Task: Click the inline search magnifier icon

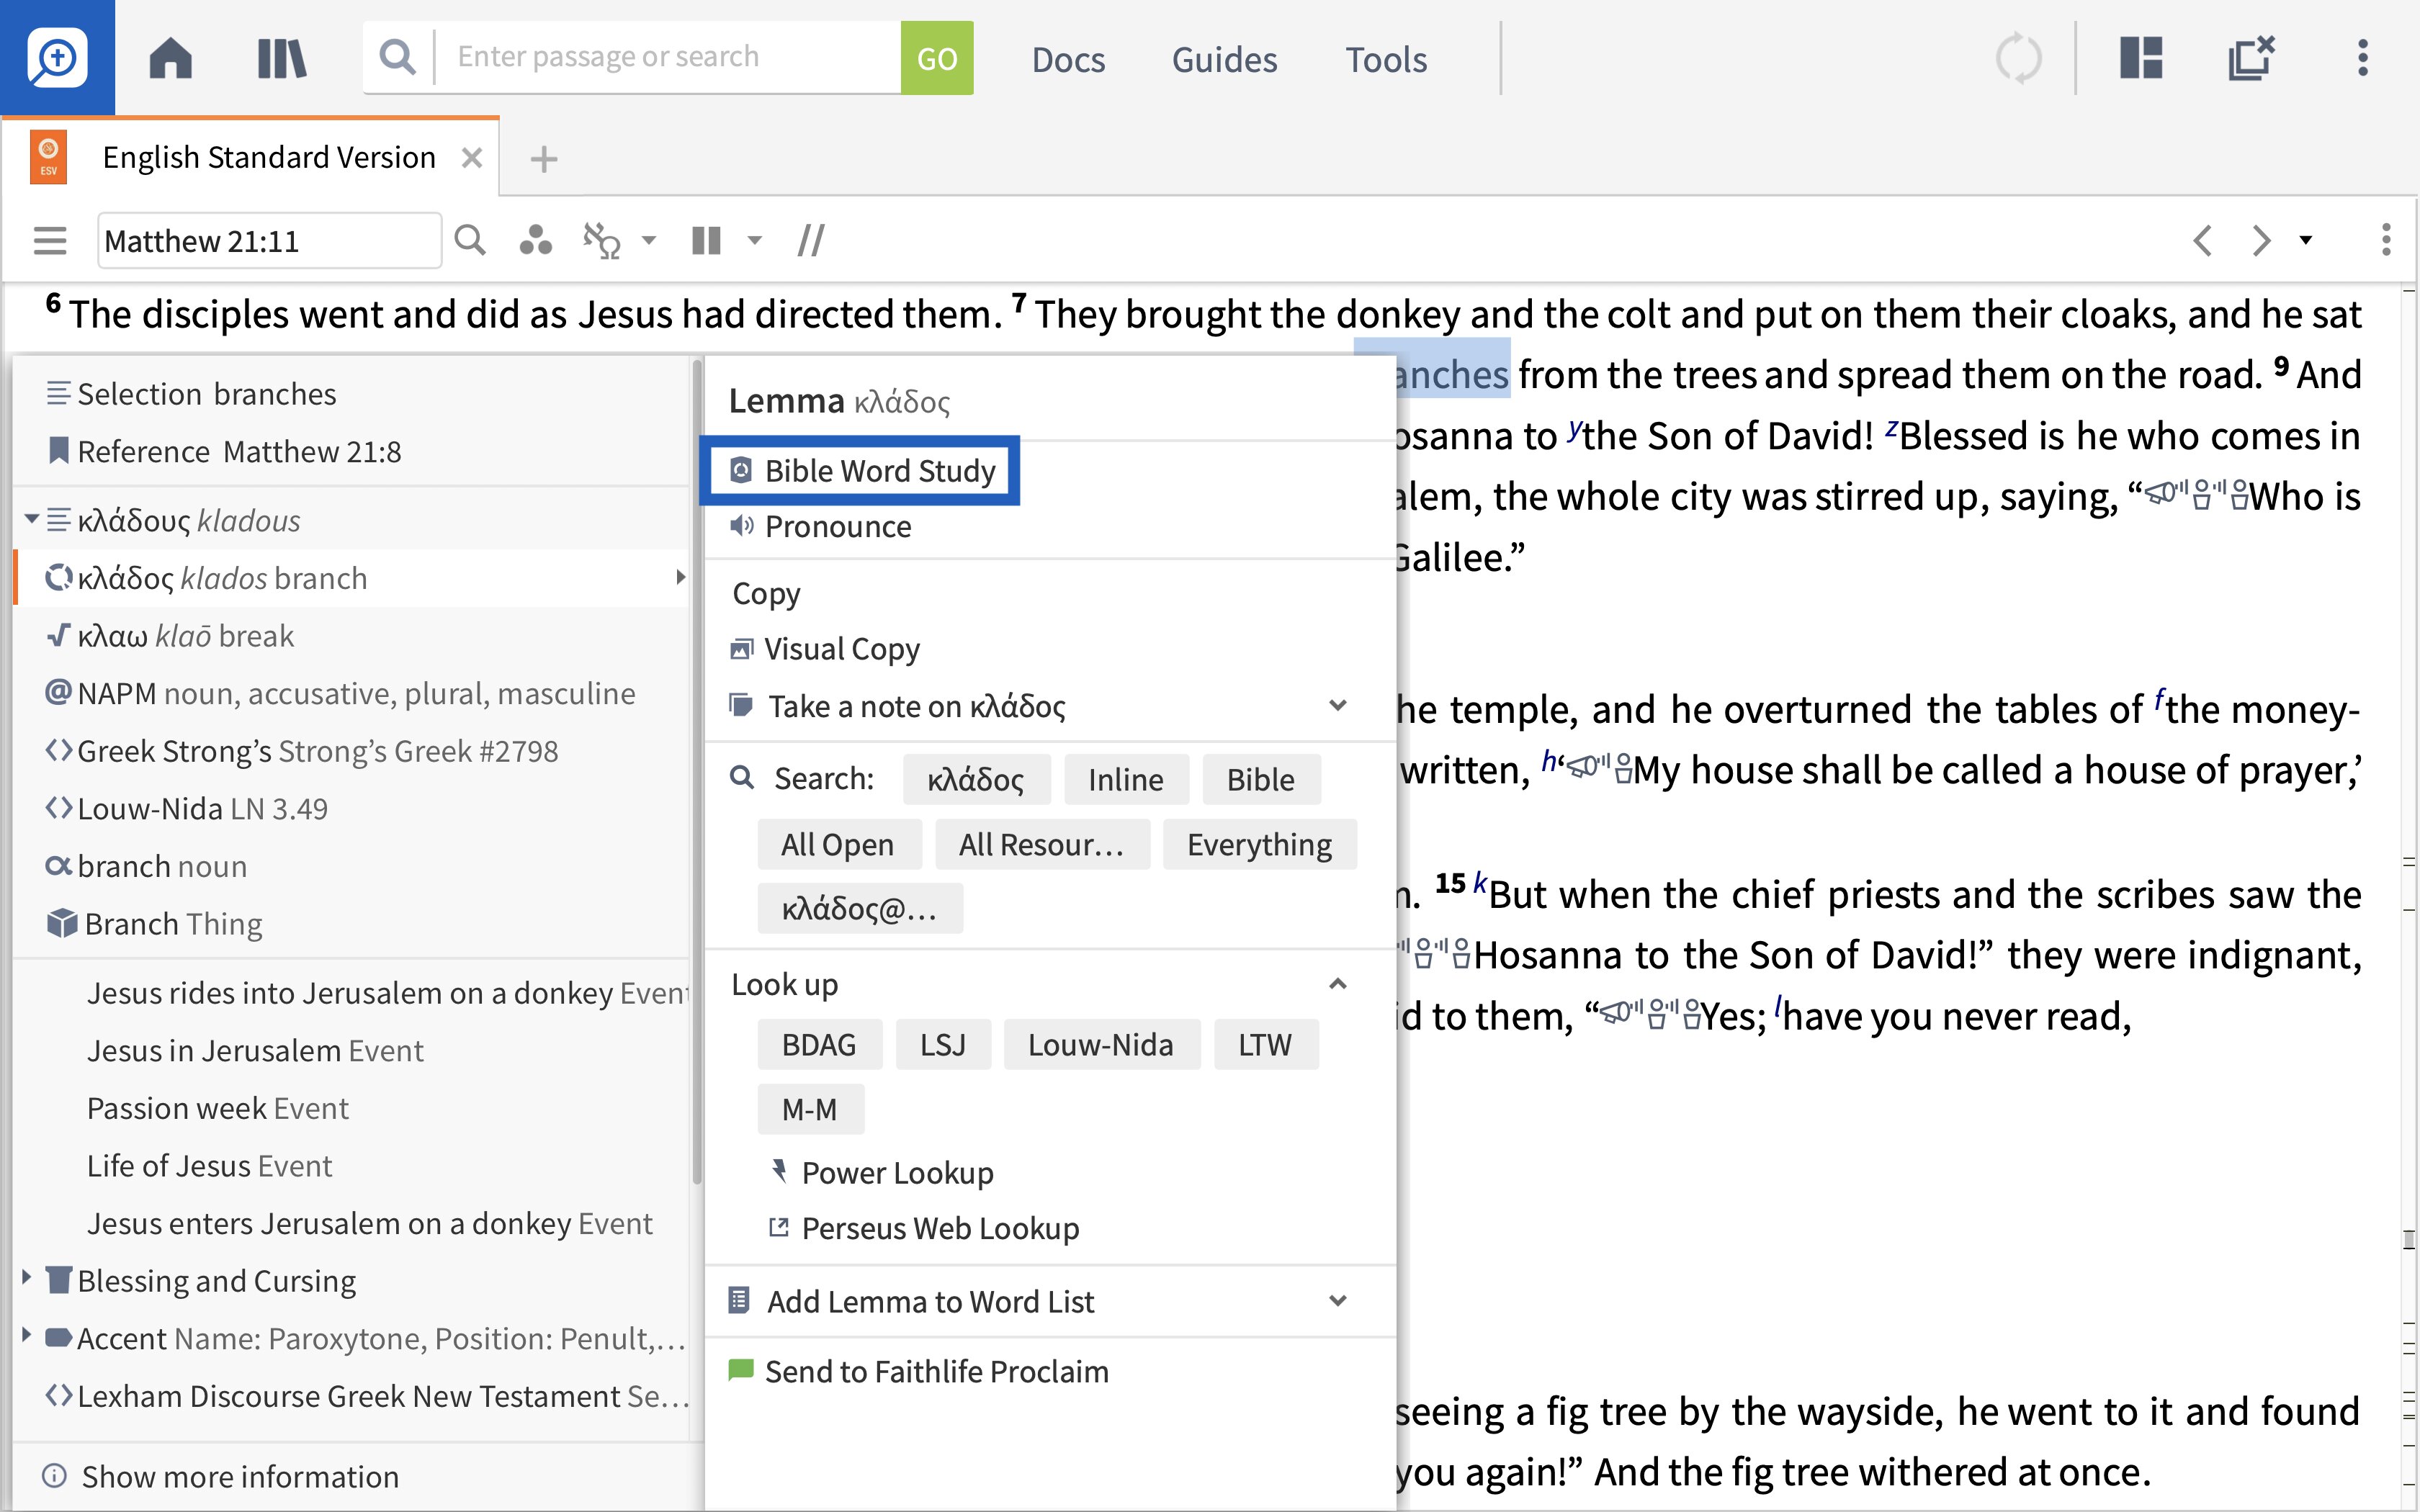Action: [x=470, y=240]
